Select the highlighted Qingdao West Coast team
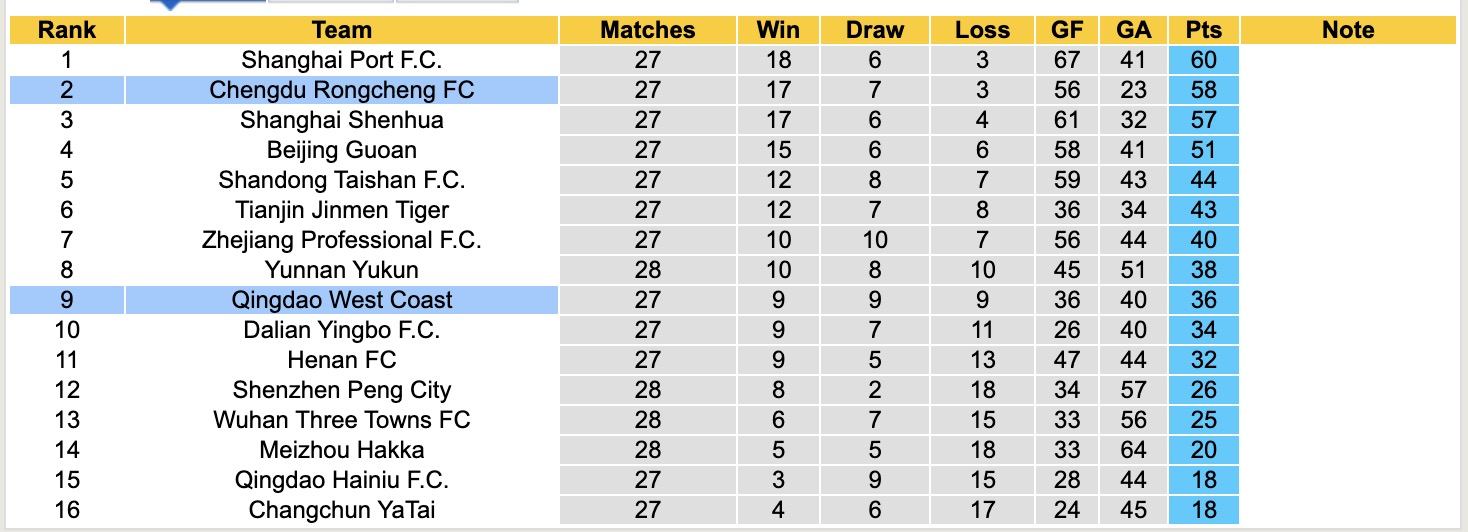 click(x=341, y=300)
